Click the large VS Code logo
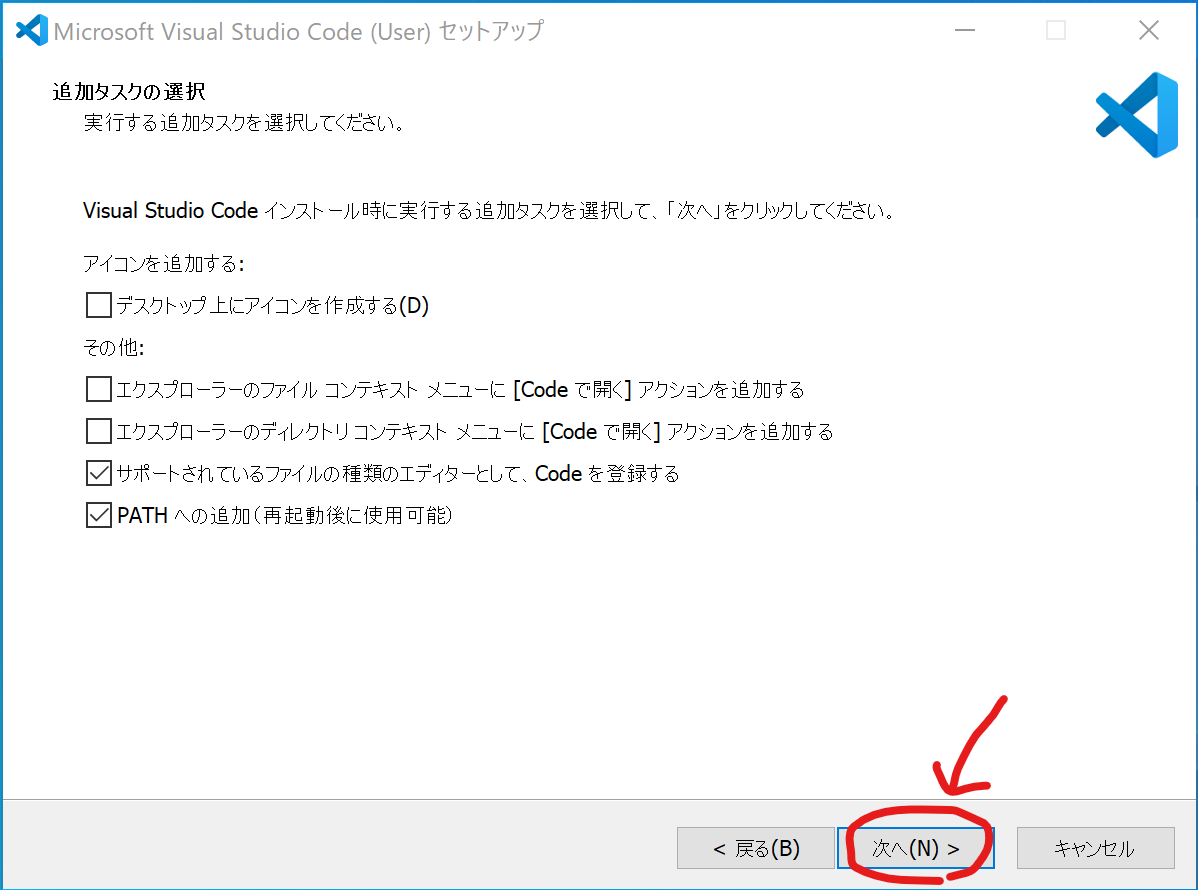 coord(1136,115)
